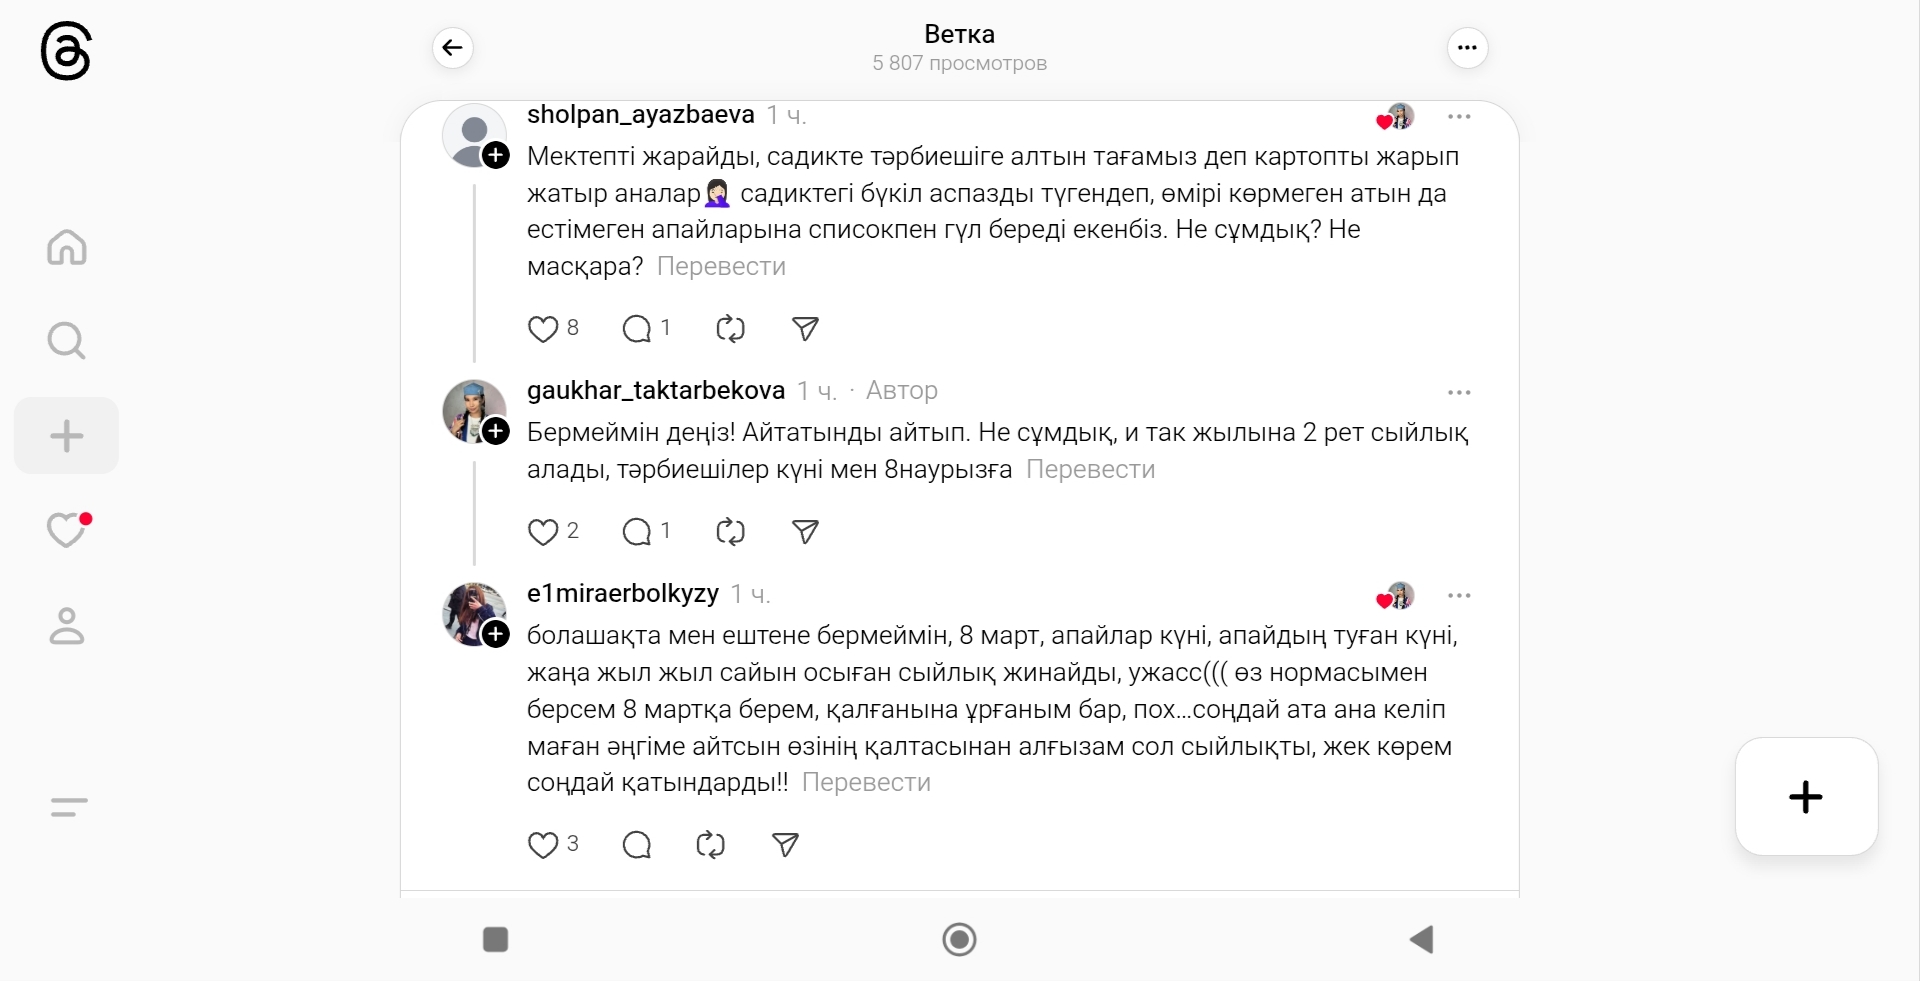This screenshot has width=1920, height=981.
Task: Share gaukhar_taktarbekova's reply via send icon
Action: (806, 532)
